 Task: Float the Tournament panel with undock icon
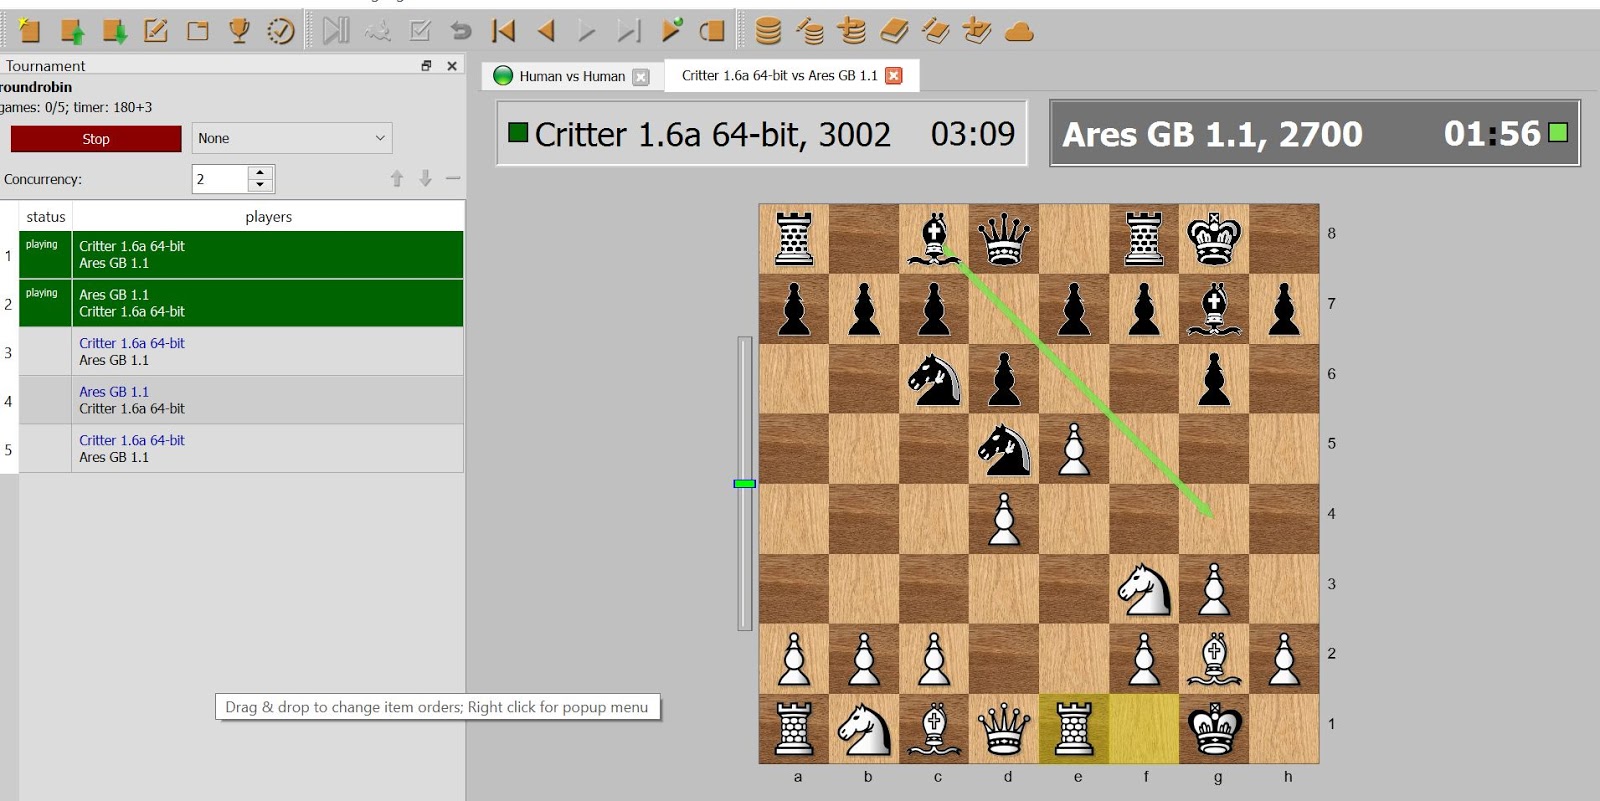point(426,66)
